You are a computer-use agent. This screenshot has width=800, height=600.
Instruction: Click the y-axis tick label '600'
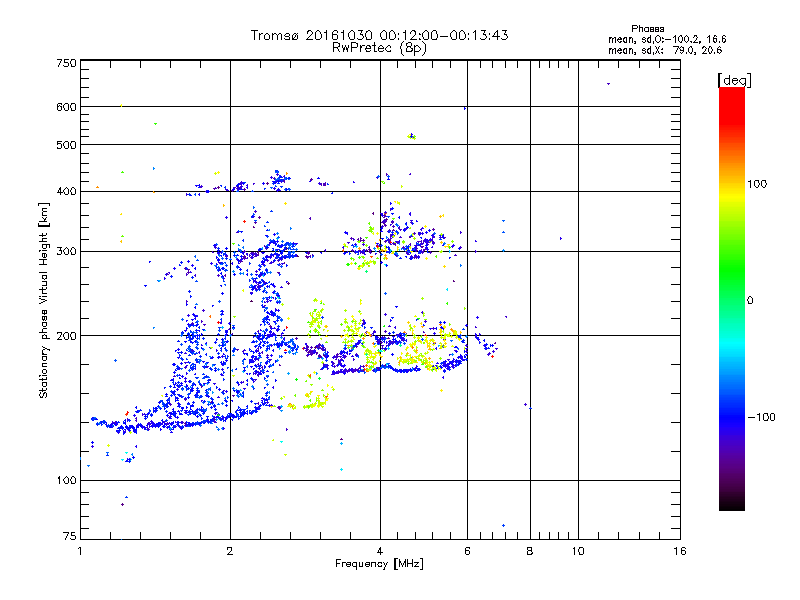(x=66, y=107)
